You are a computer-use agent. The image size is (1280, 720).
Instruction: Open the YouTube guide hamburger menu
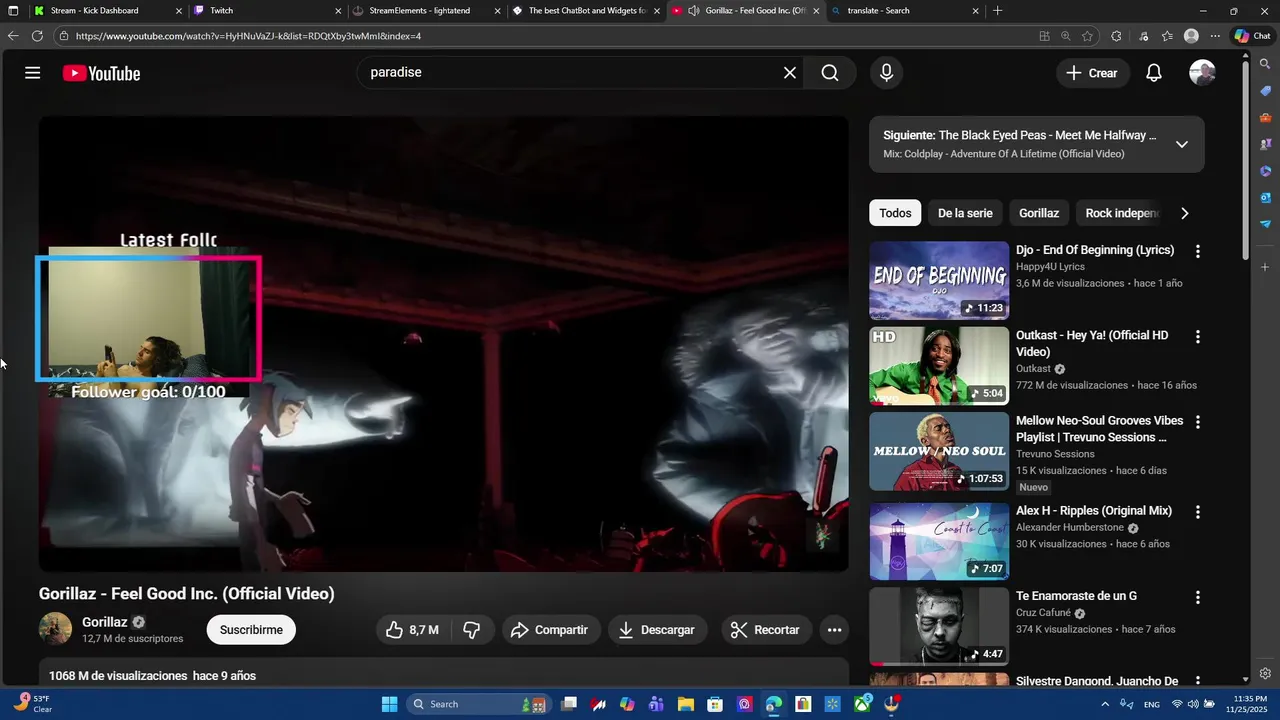tap(33, 73)
